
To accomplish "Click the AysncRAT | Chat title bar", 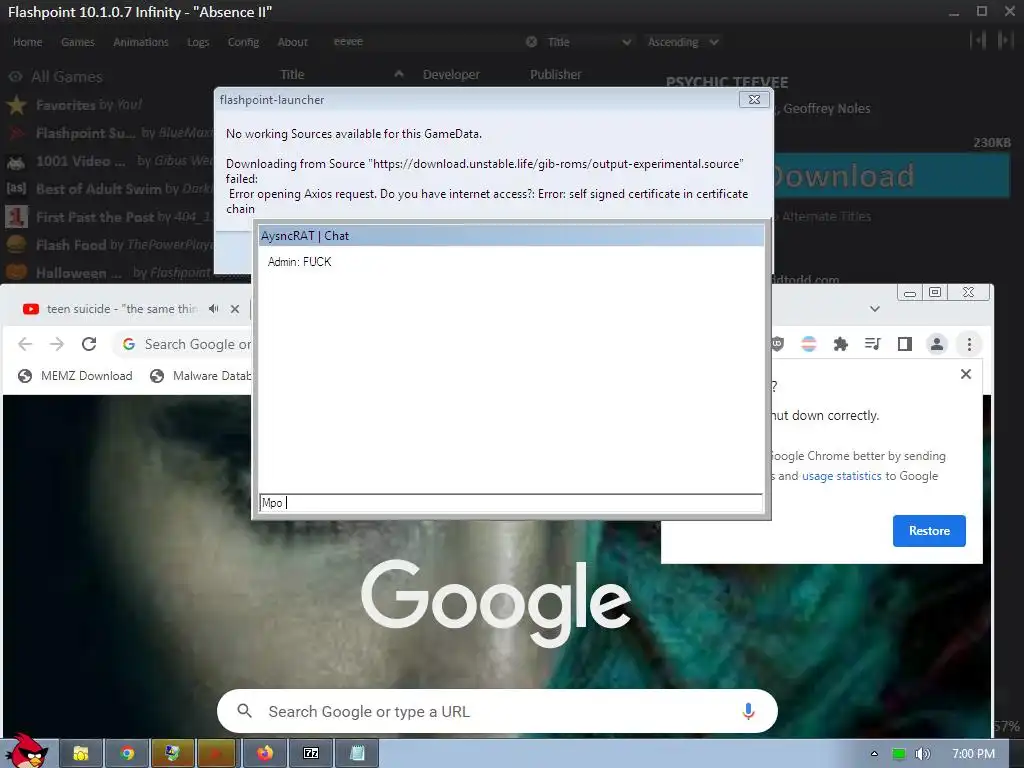I will [x=511, y=236].
